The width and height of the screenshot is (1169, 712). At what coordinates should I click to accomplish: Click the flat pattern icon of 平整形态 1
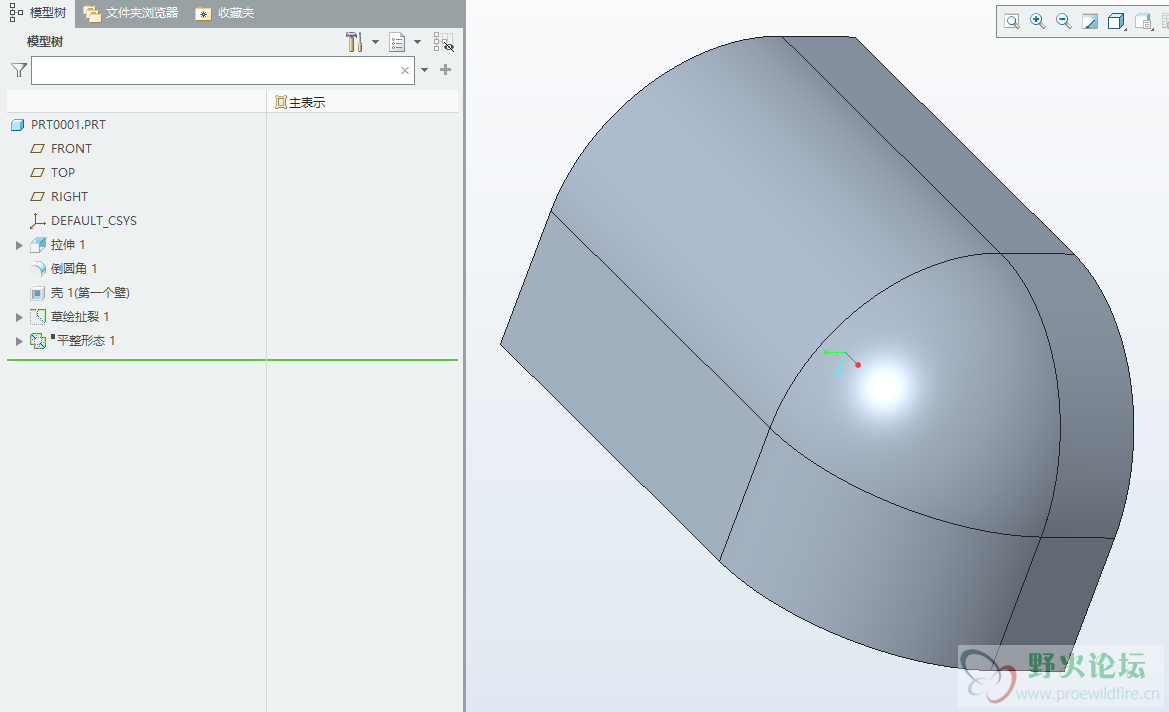(x=37, y=341)
